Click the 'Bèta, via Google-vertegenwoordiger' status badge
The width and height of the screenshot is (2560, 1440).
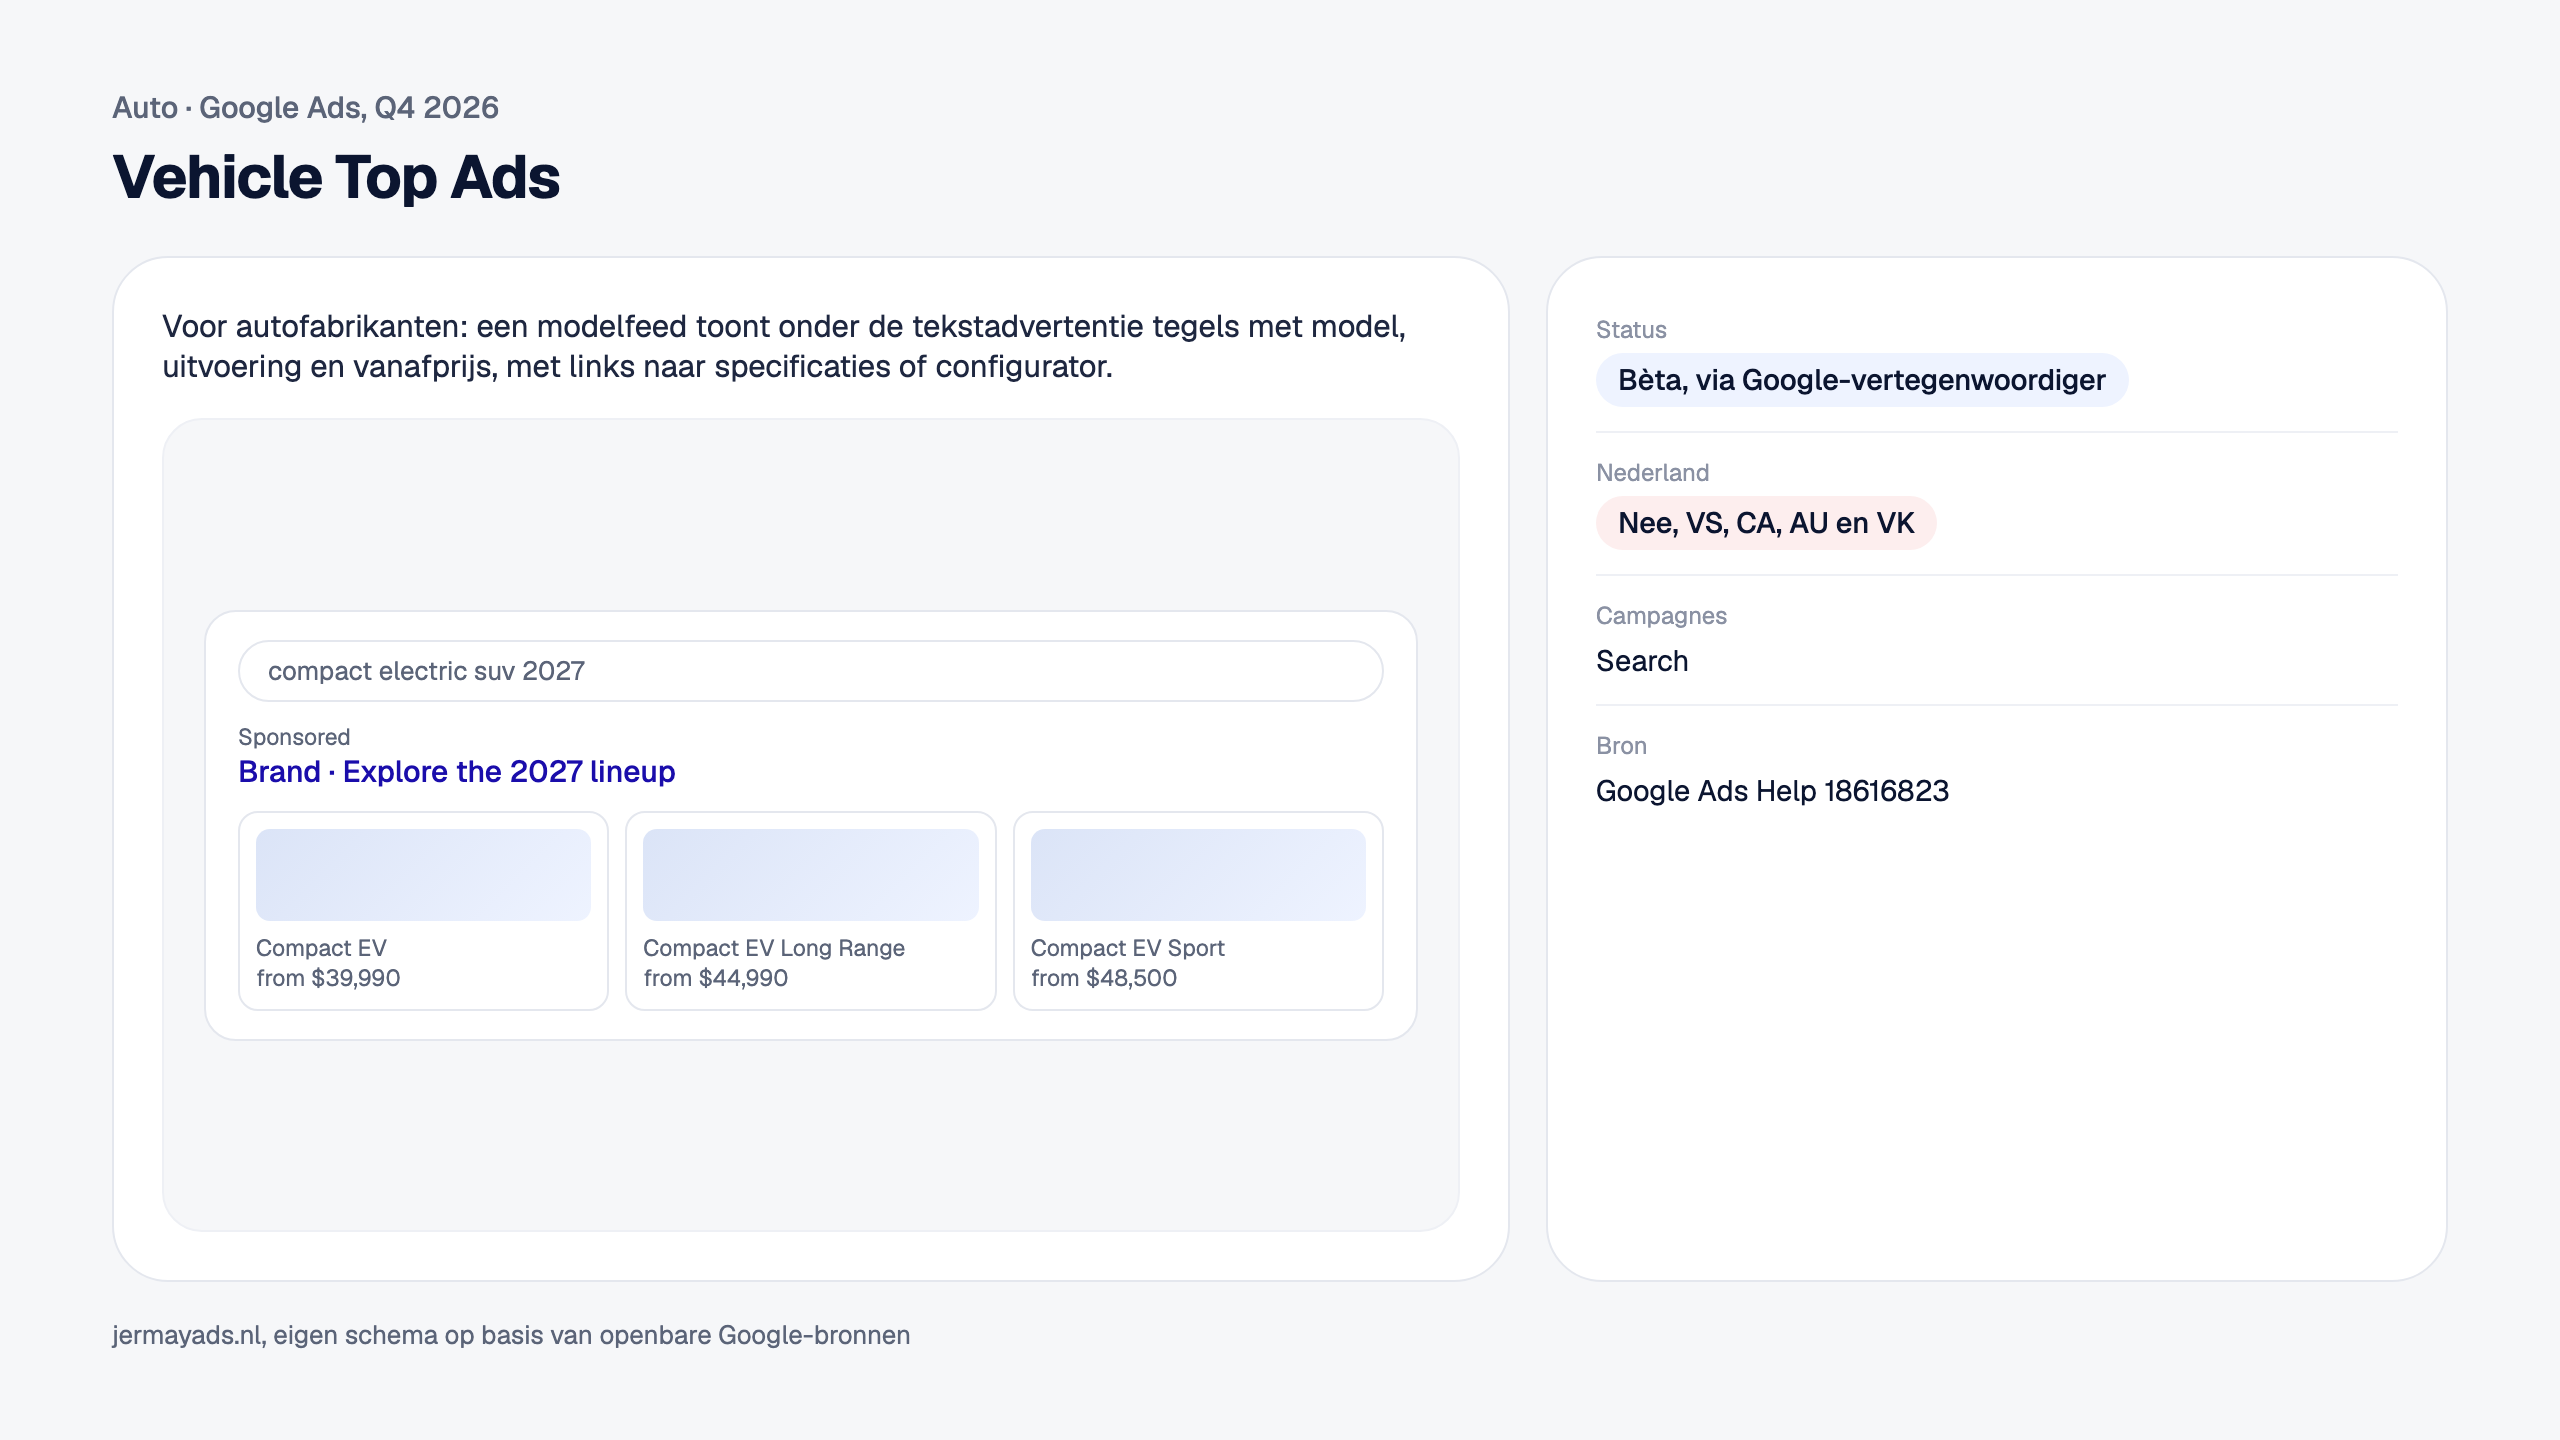point(1862,380)
